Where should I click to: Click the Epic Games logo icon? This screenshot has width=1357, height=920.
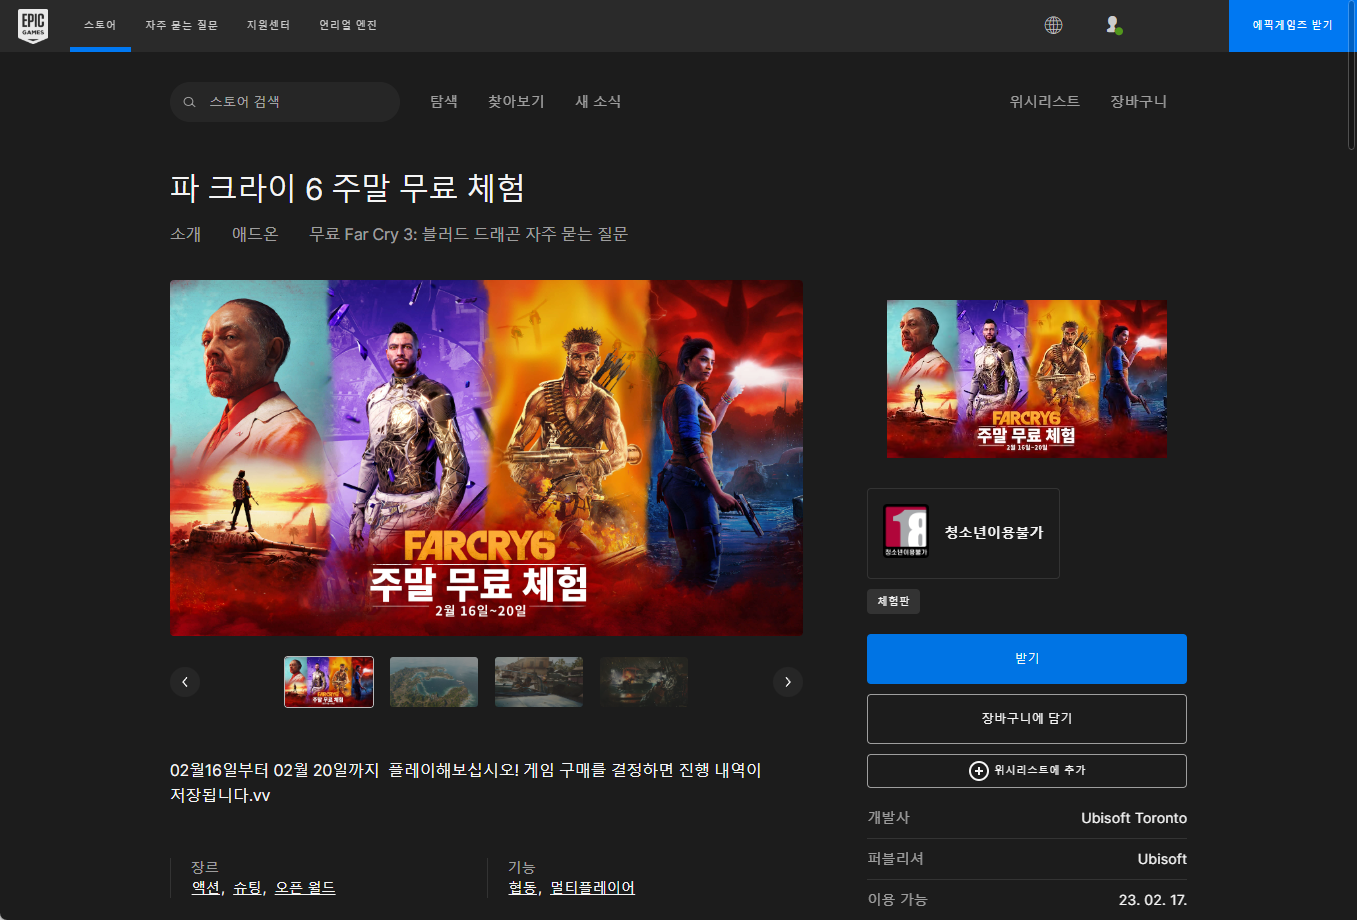point(33,26)
